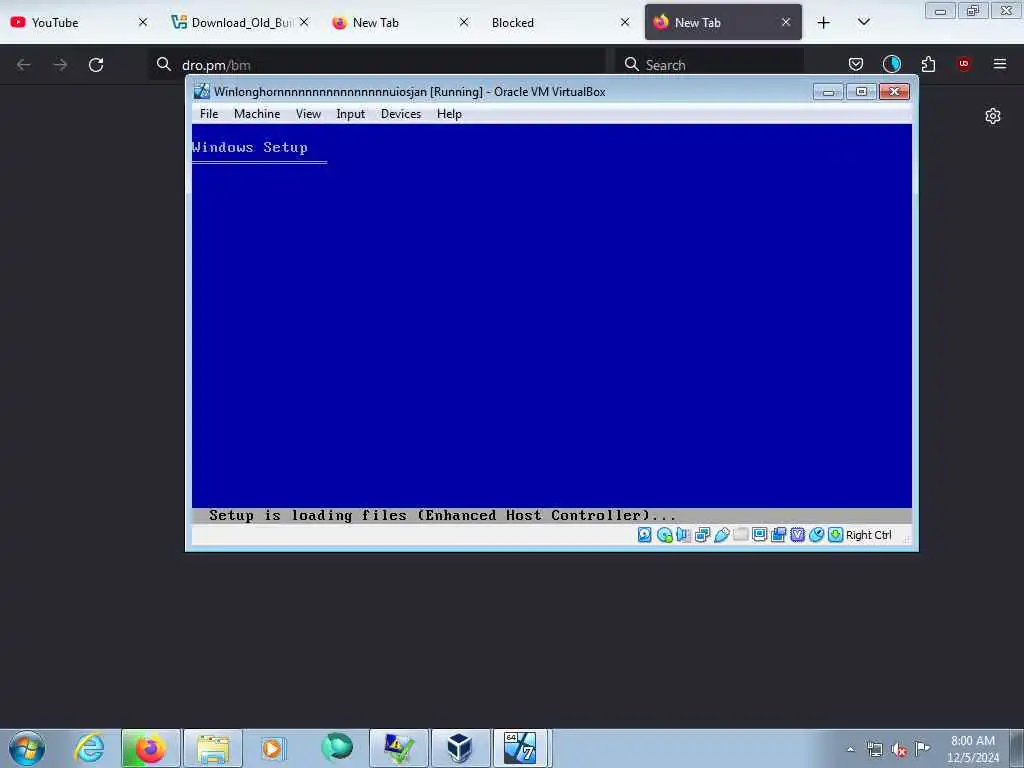Click the green round app icon in taskbar
The image size is (1024, 768).
(x=337, y=747)
